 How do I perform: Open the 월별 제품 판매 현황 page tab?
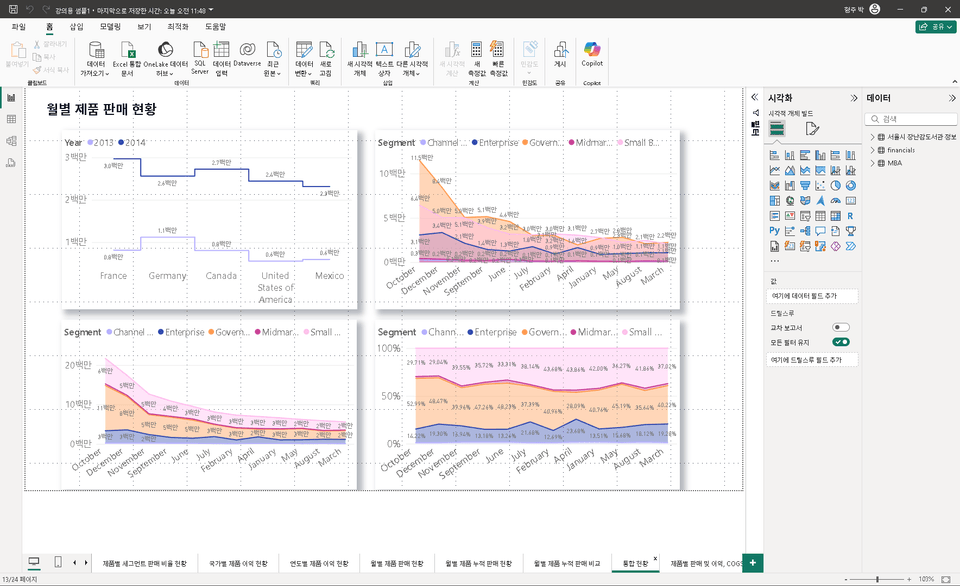[397, 563]
